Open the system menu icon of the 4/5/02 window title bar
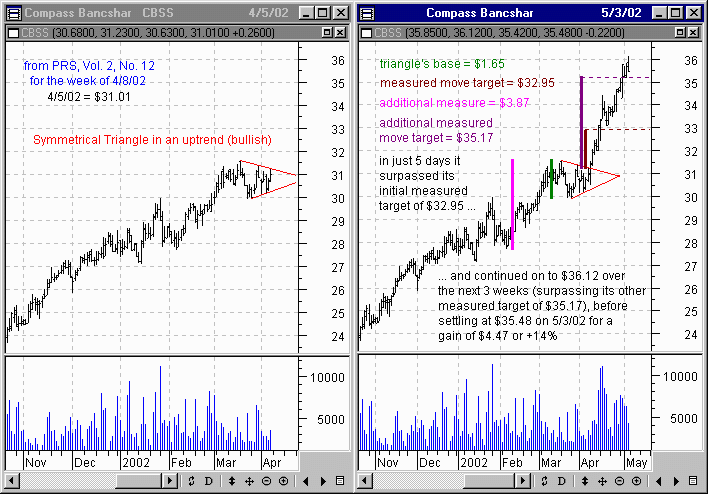Screen dimensions: 708x494 (x=14, y=13)
